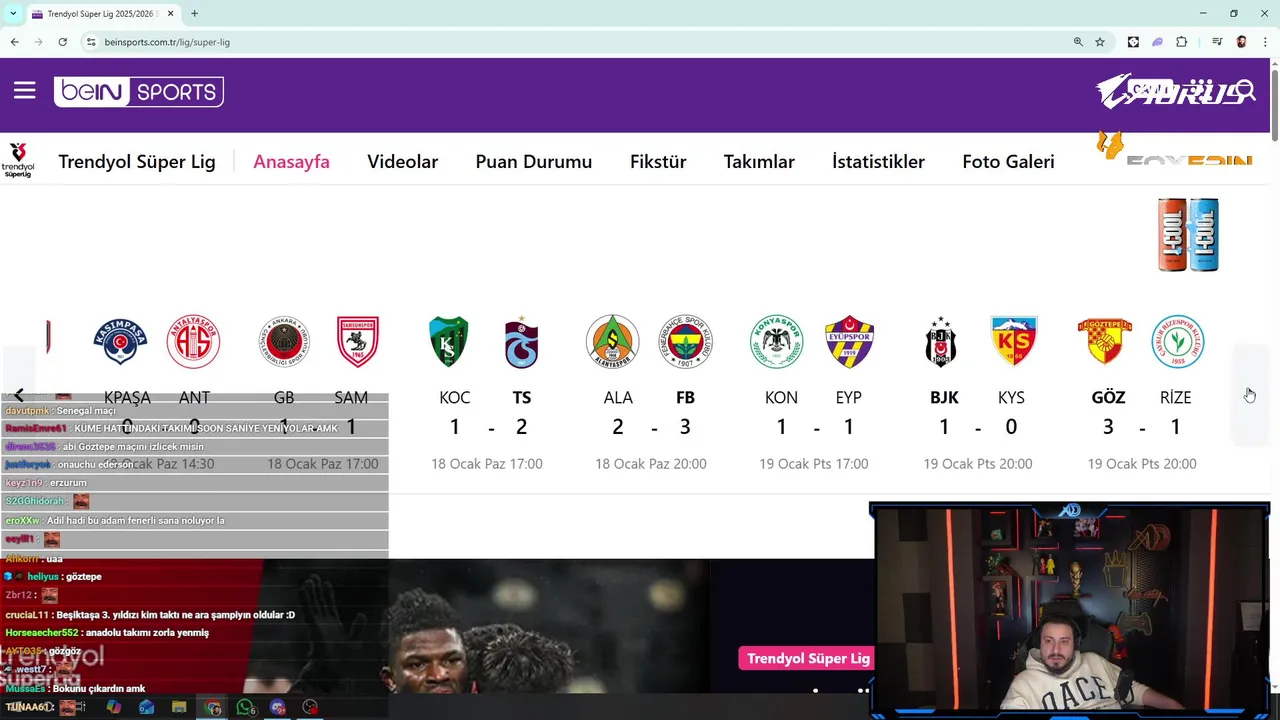Screen dimensions: 1280x720
Task: Open WhatsApp from the taskbar
Action: [246, 707]
